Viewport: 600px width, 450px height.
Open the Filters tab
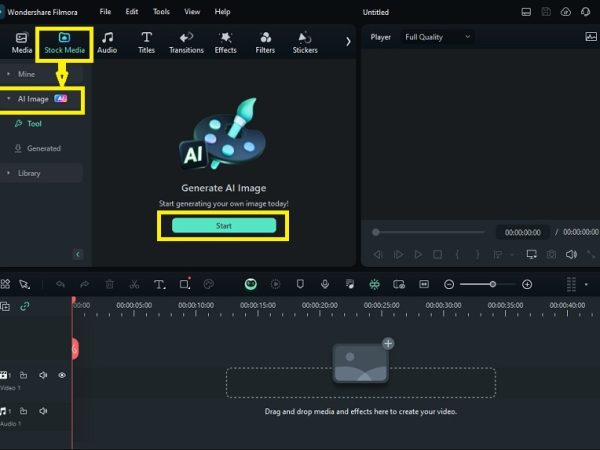[265, 43]
